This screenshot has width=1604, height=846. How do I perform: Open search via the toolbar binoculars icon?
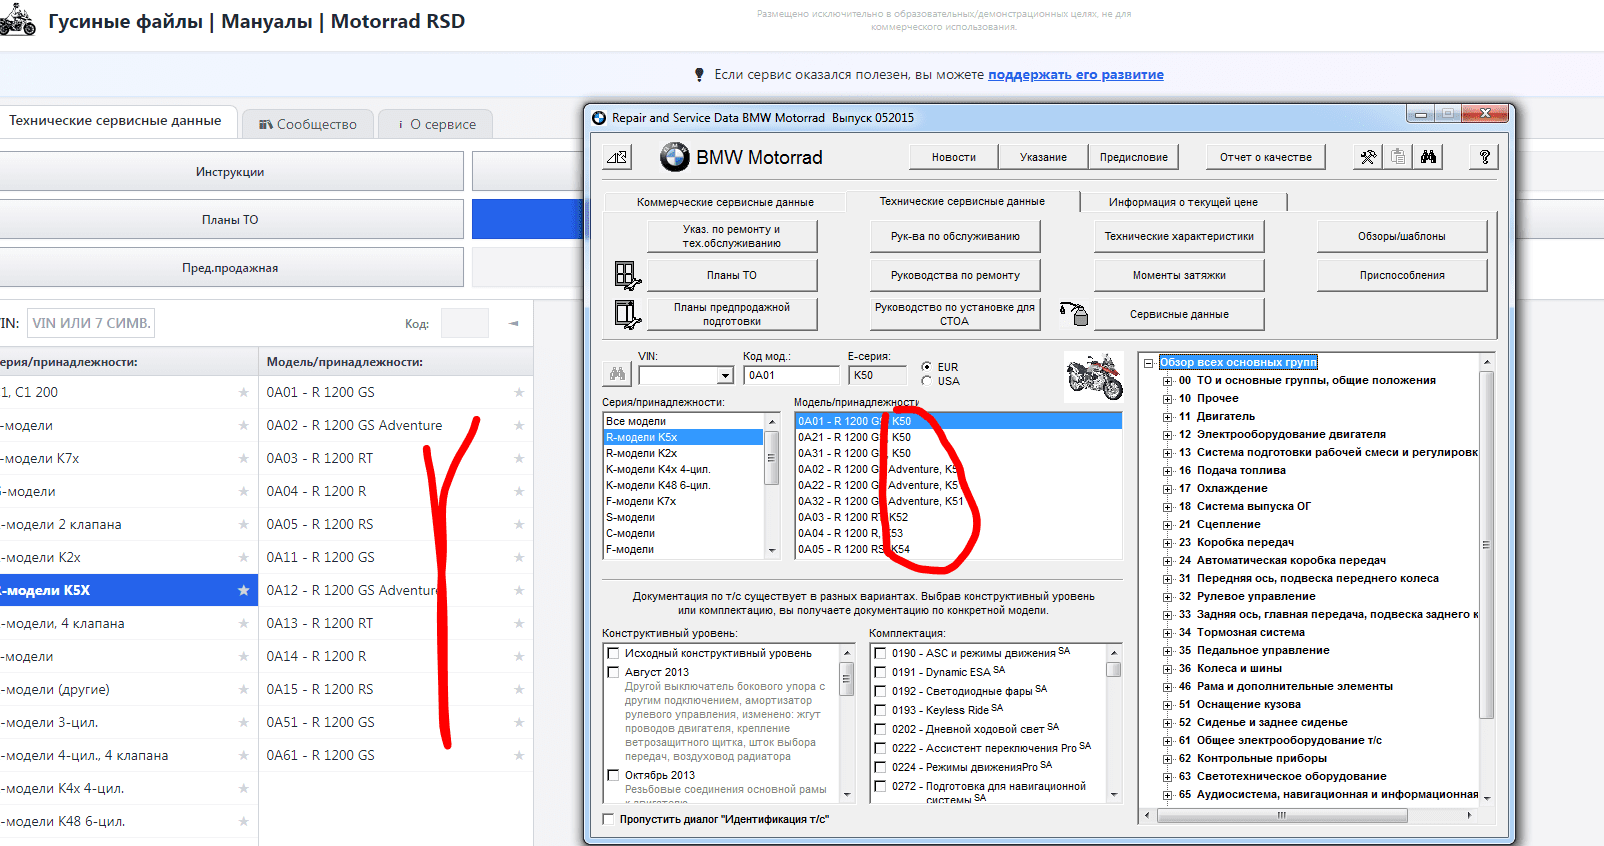(1428, 157)
